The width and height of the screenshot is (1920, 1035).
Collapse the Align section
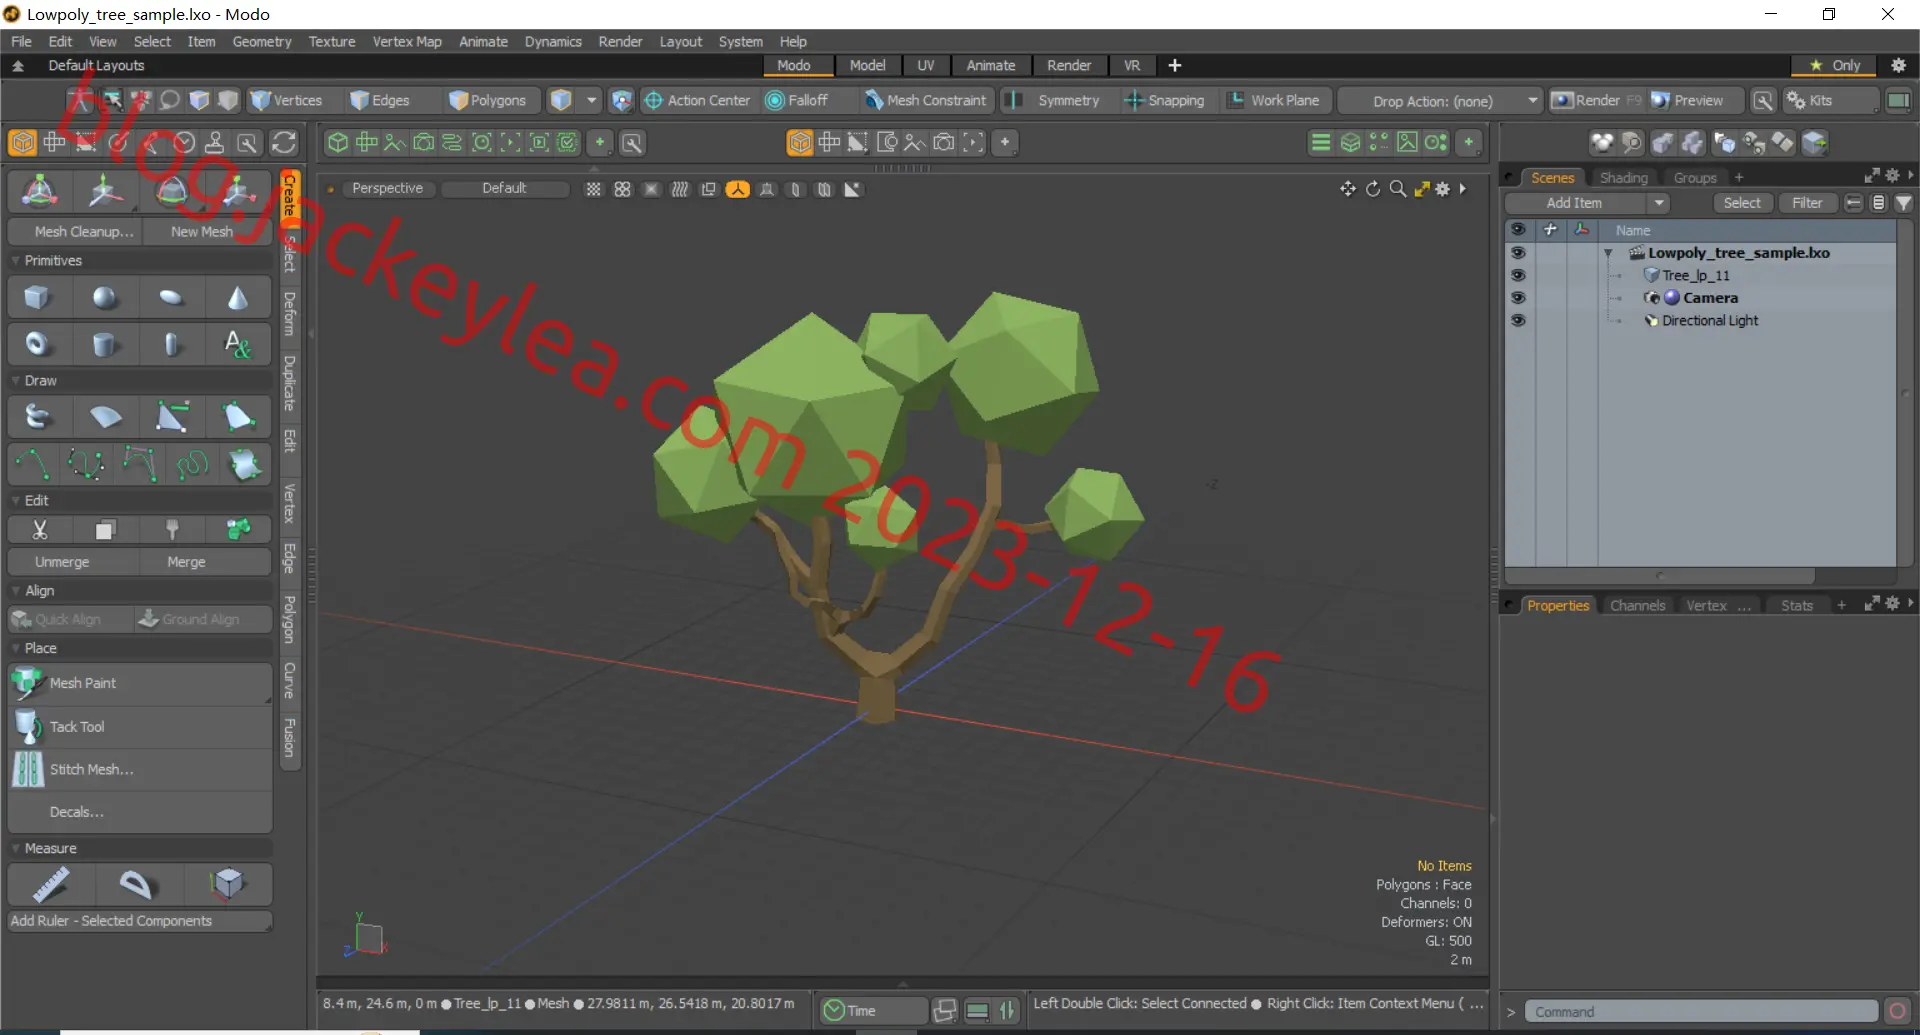[x=16, y=591]
